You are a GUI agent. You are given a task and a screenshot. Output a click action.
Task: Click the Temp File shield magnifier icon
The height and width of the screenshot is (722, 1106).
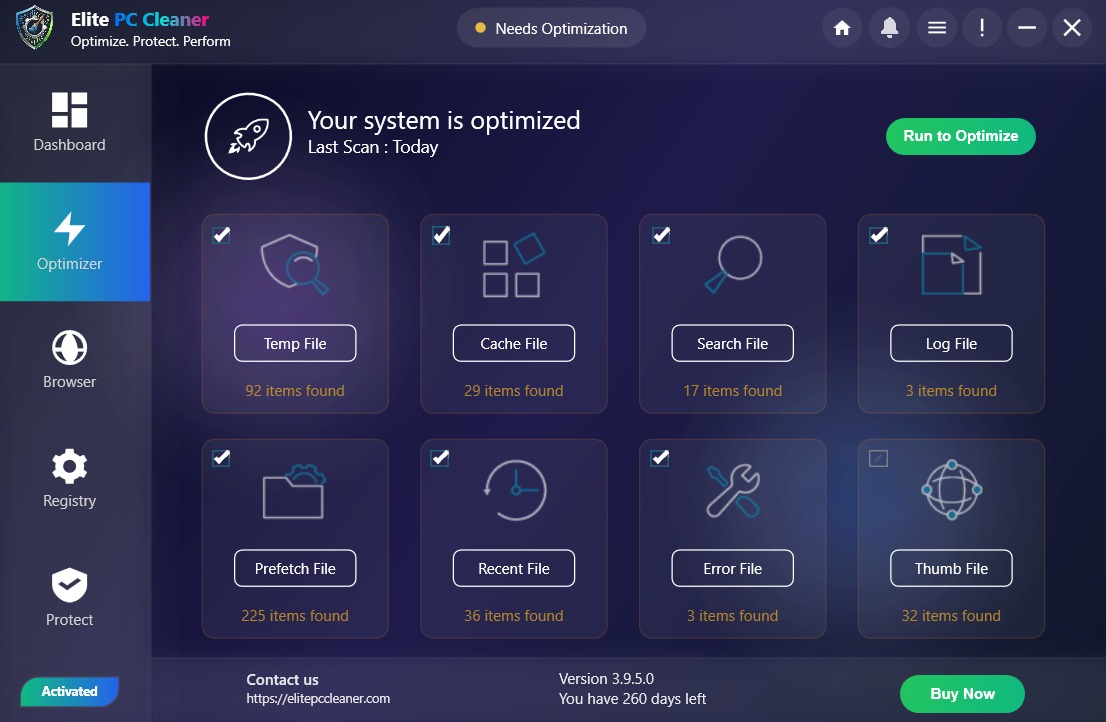click(294, 265)
